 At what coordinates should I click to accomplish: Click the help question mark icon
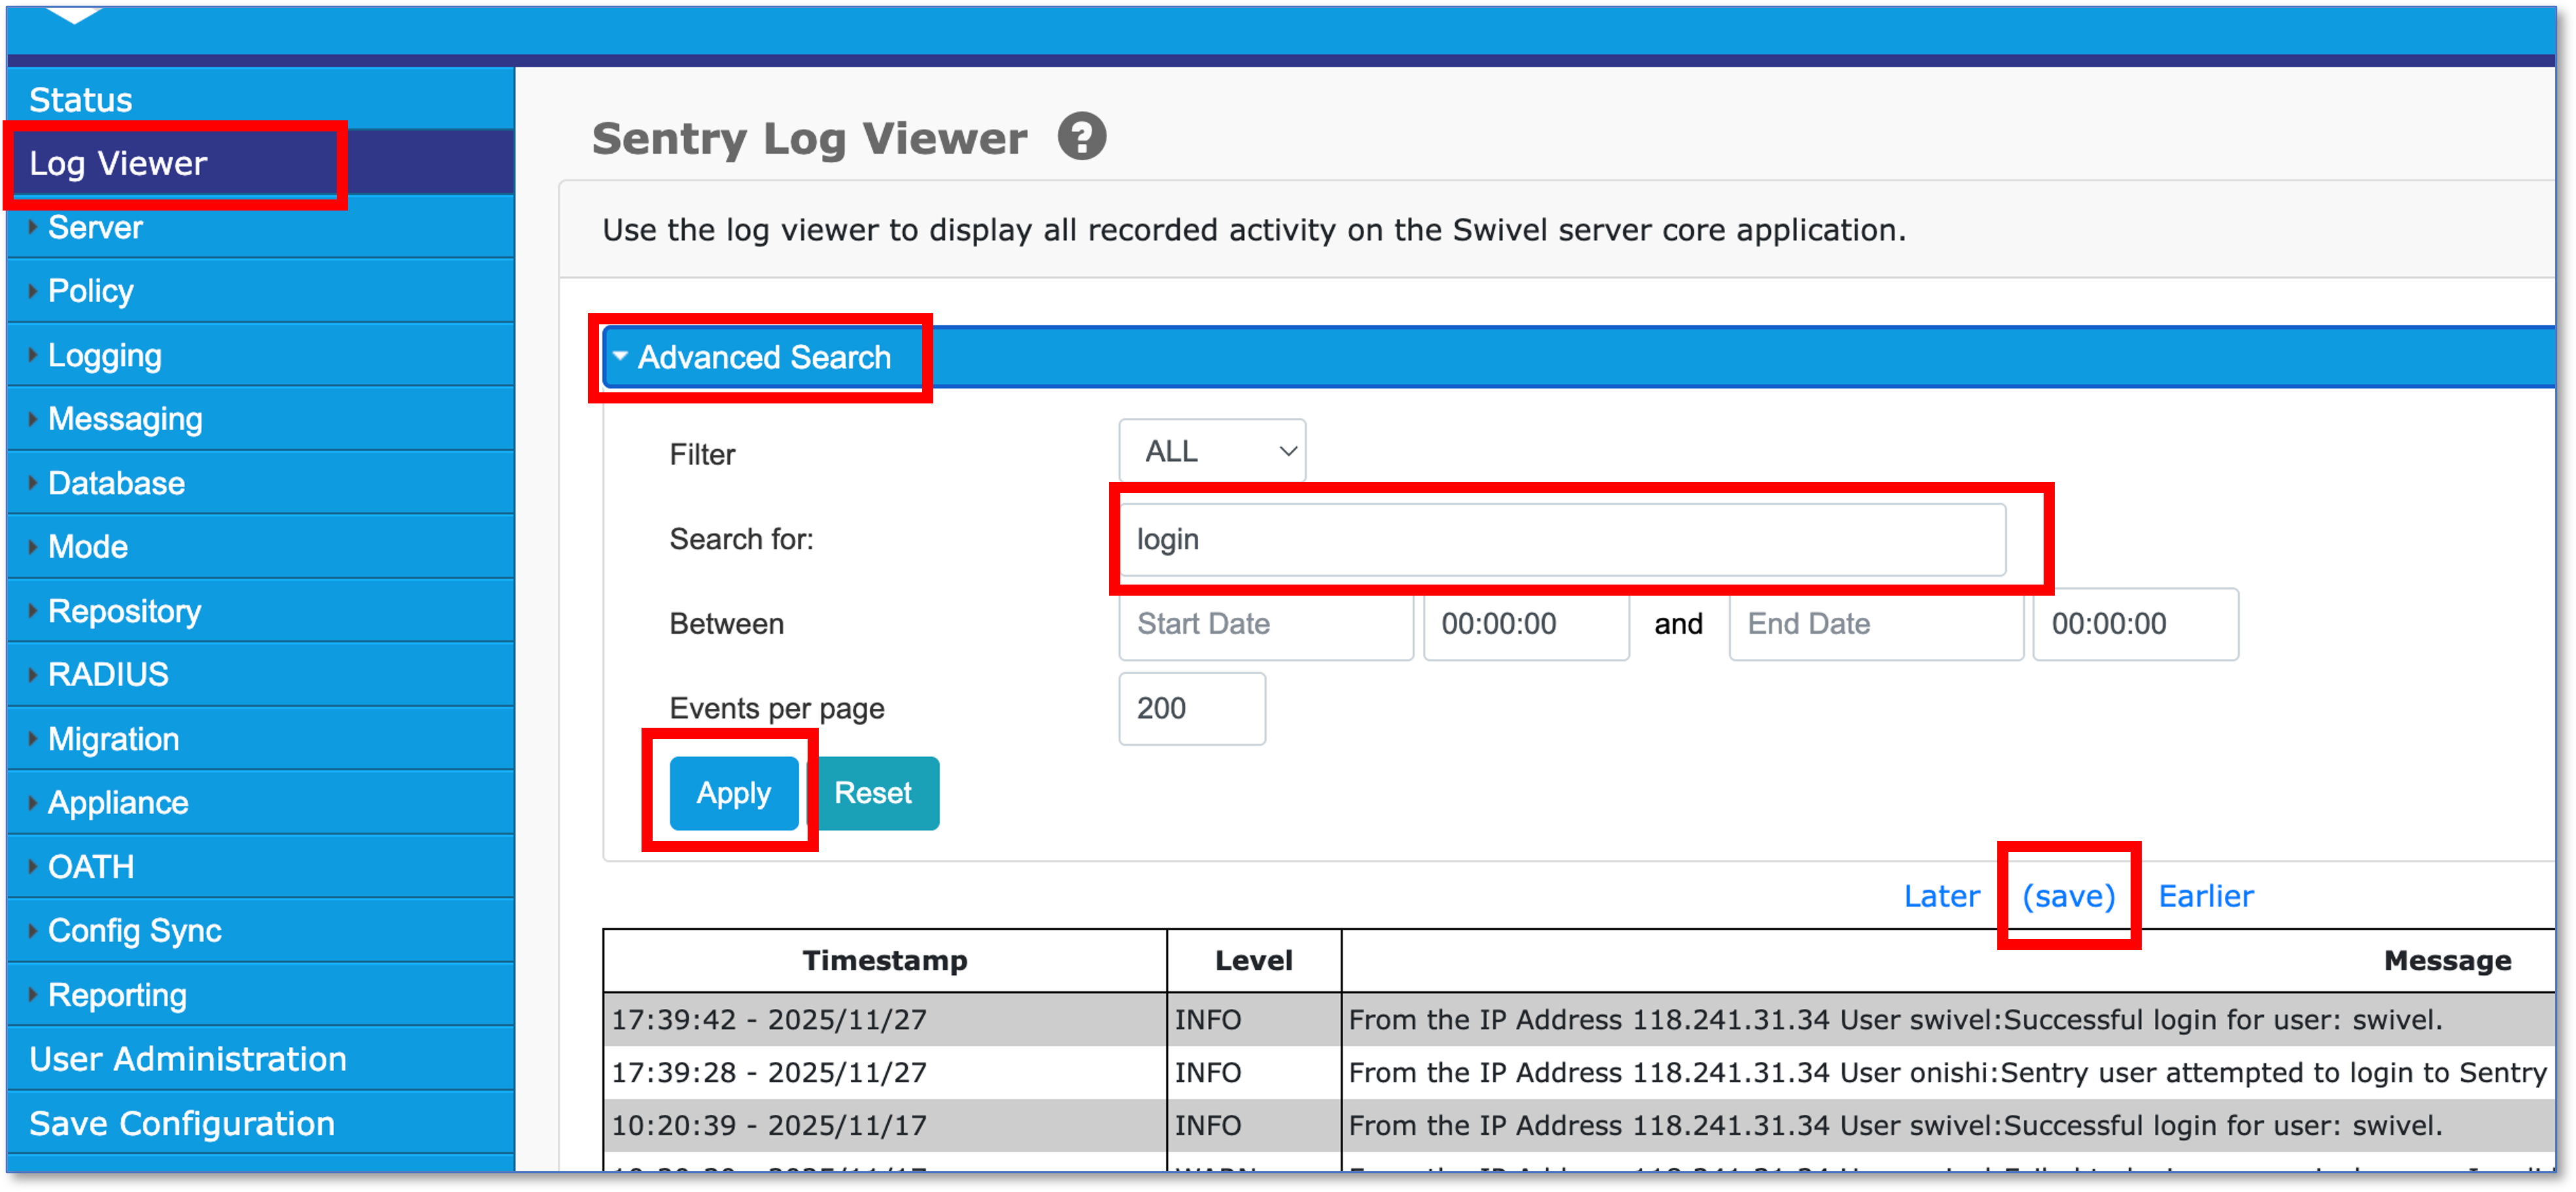pos(1081,137)
